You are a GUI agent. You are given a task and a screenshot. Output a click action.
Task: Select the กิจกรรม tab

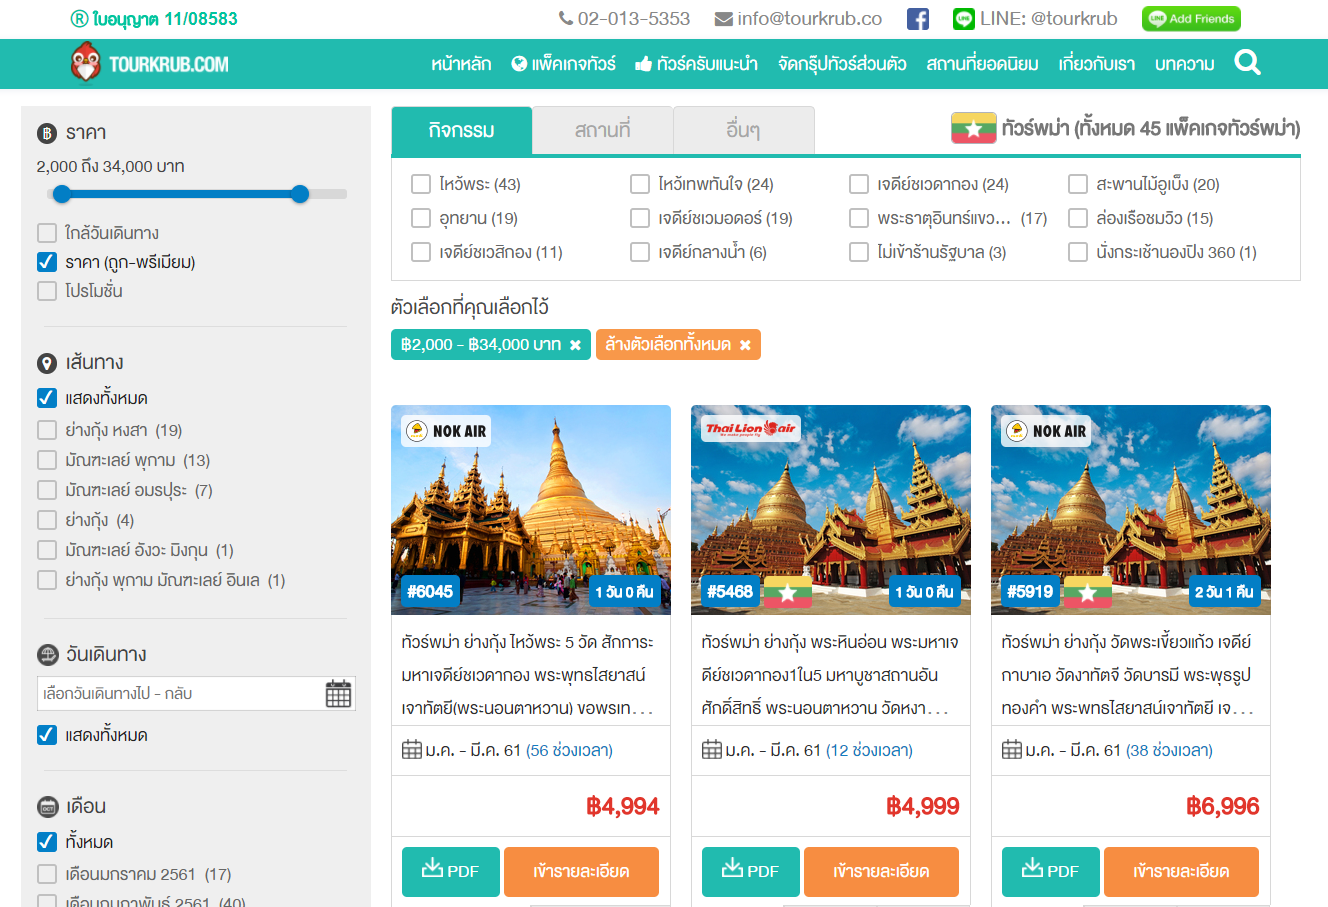(x=461, y=130)
